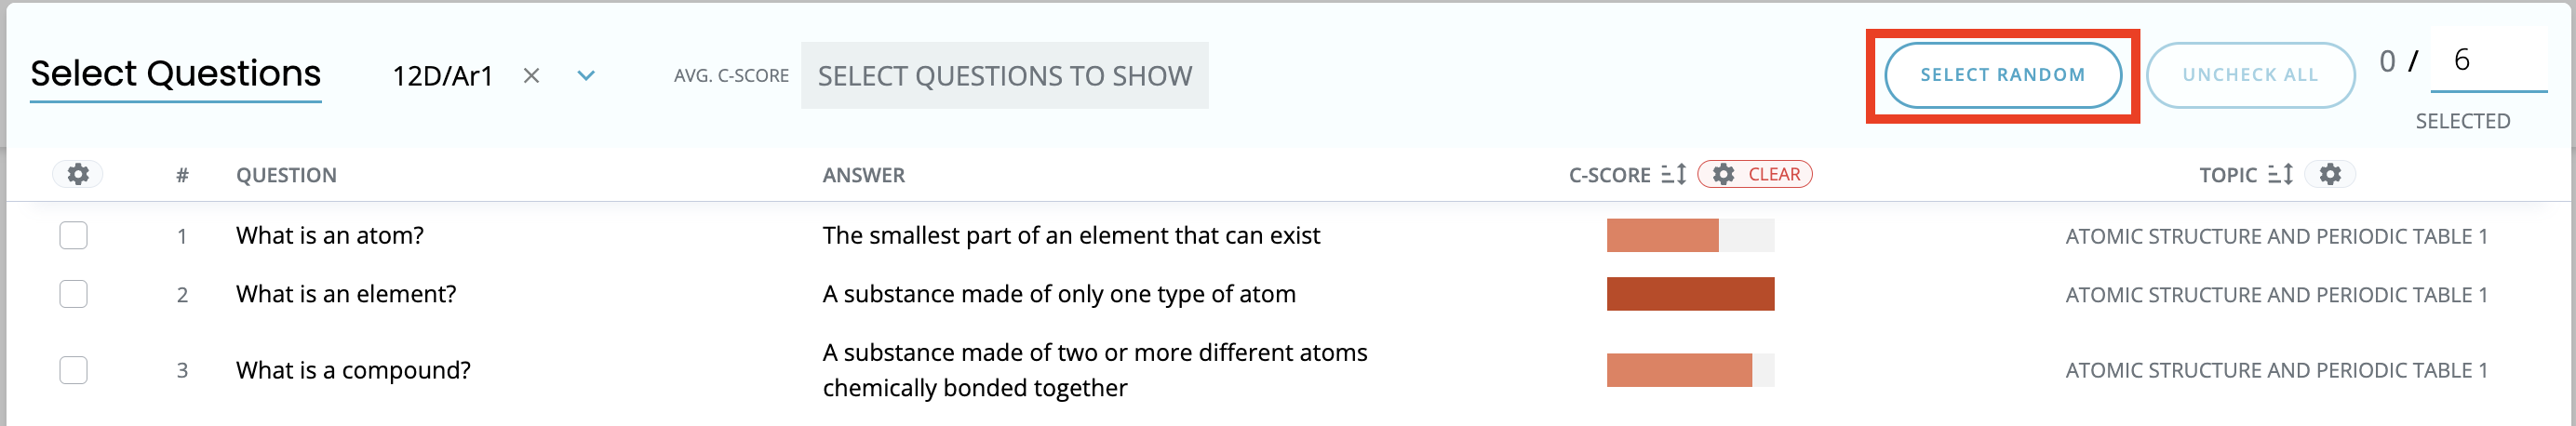The height and width of the screenshot is (426, 2576).
Task: Click the ANSWER column header
Action: pyautogui.click(x=863, y=175)
